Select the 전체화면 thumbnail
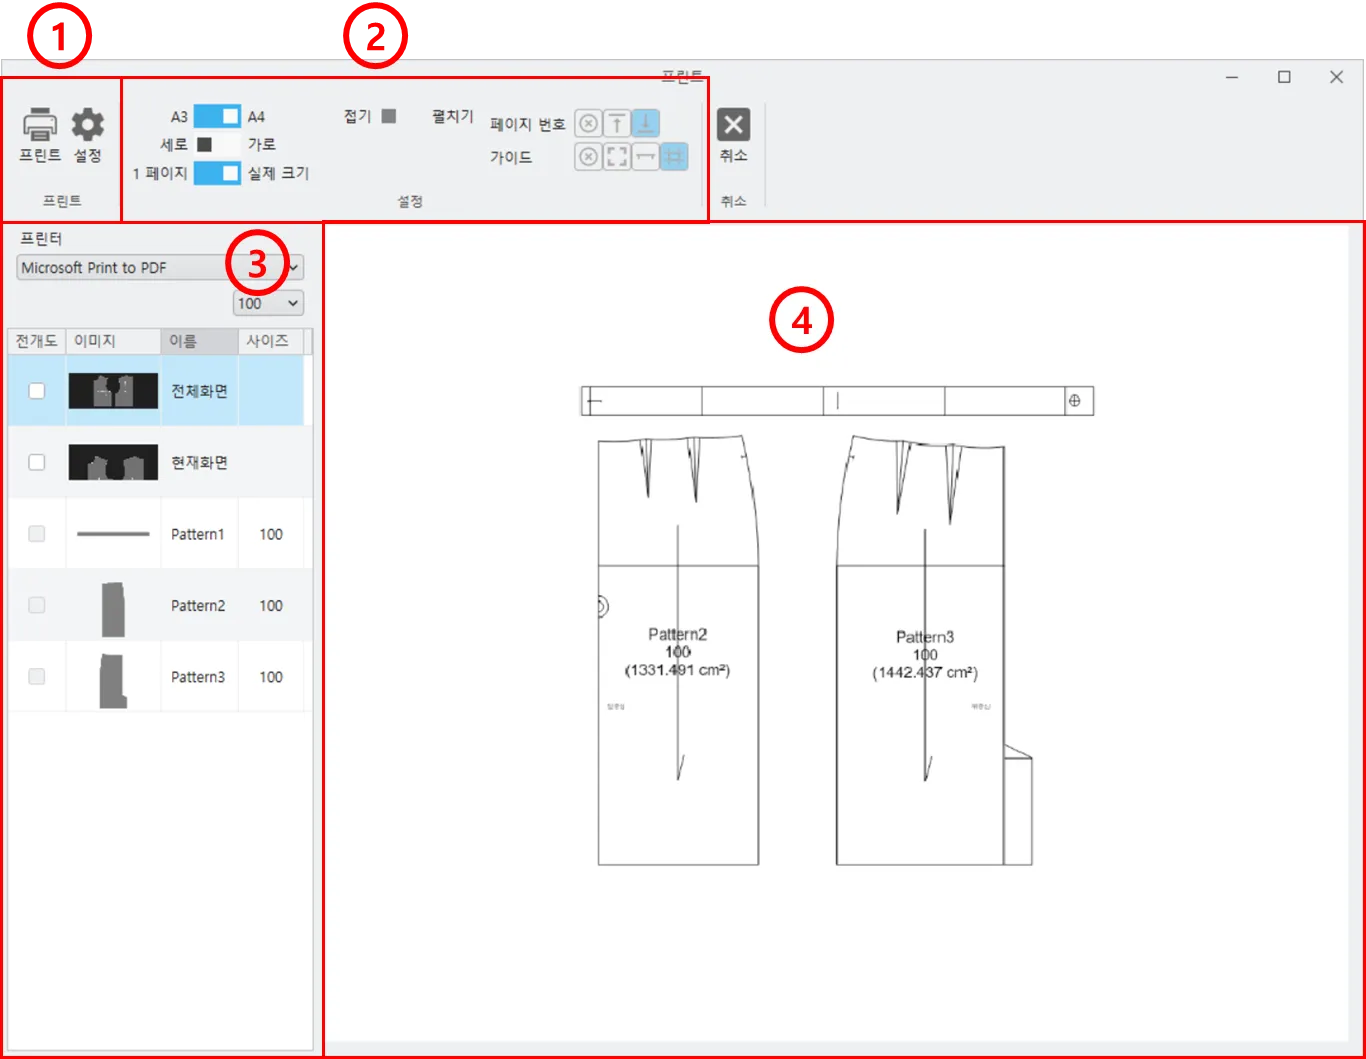1366x1059 pixels. click(113, 390)
